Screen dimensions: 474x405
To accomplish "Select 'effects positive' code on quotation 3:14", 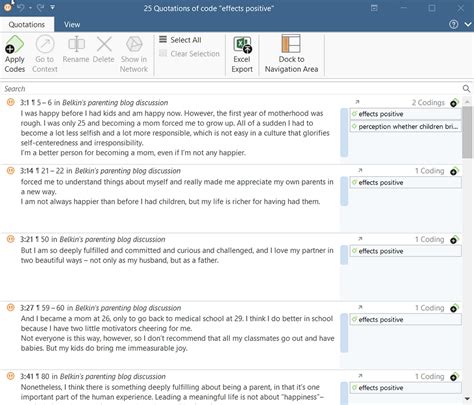I will pyautogui.click(x=406, y=182).
